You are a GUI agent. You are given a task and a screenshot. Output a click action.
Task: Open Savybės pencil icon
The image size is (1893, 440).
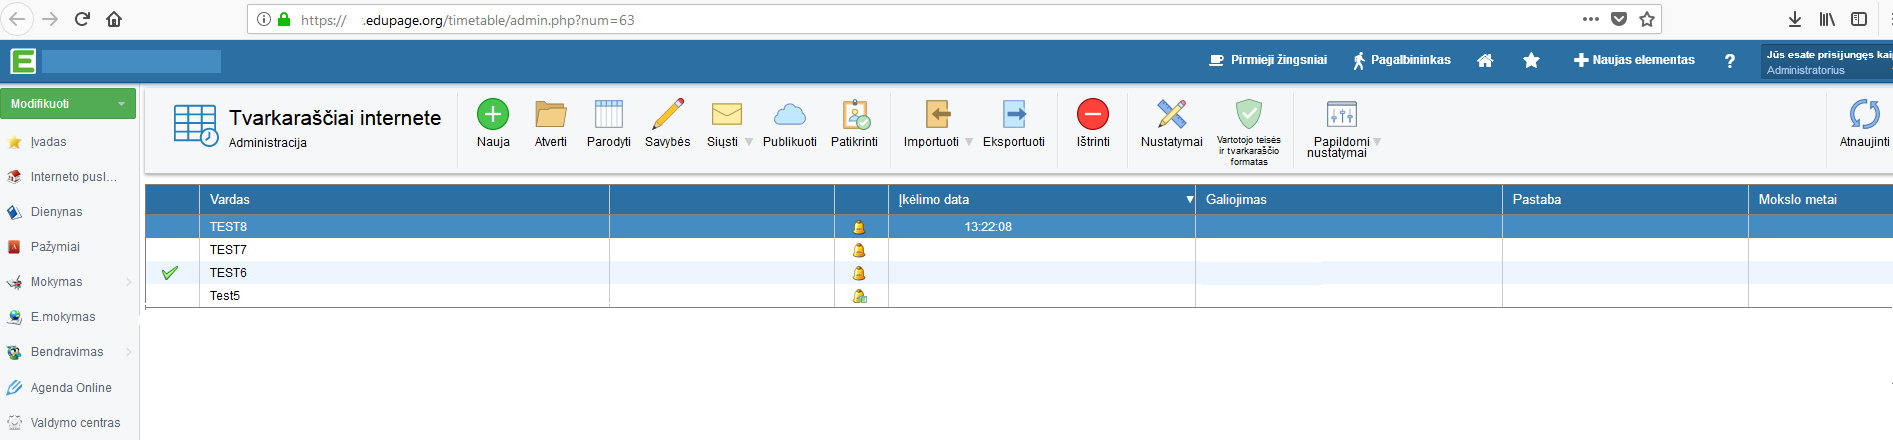tap(667, 115)
